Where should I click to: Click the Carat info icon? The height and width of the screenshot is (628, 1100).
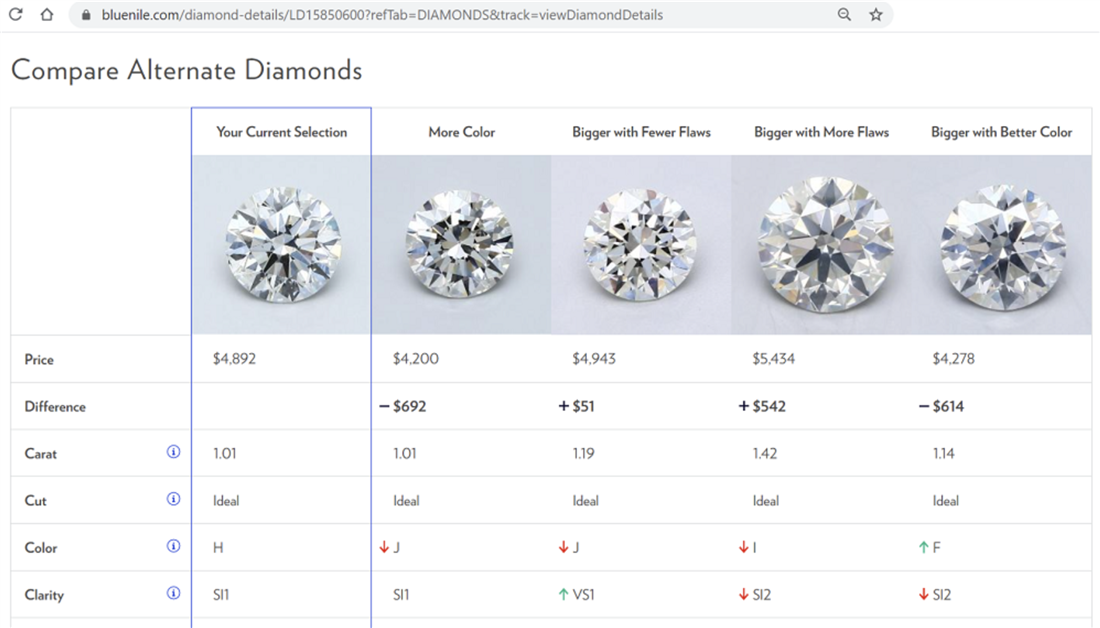coord(173,452)
